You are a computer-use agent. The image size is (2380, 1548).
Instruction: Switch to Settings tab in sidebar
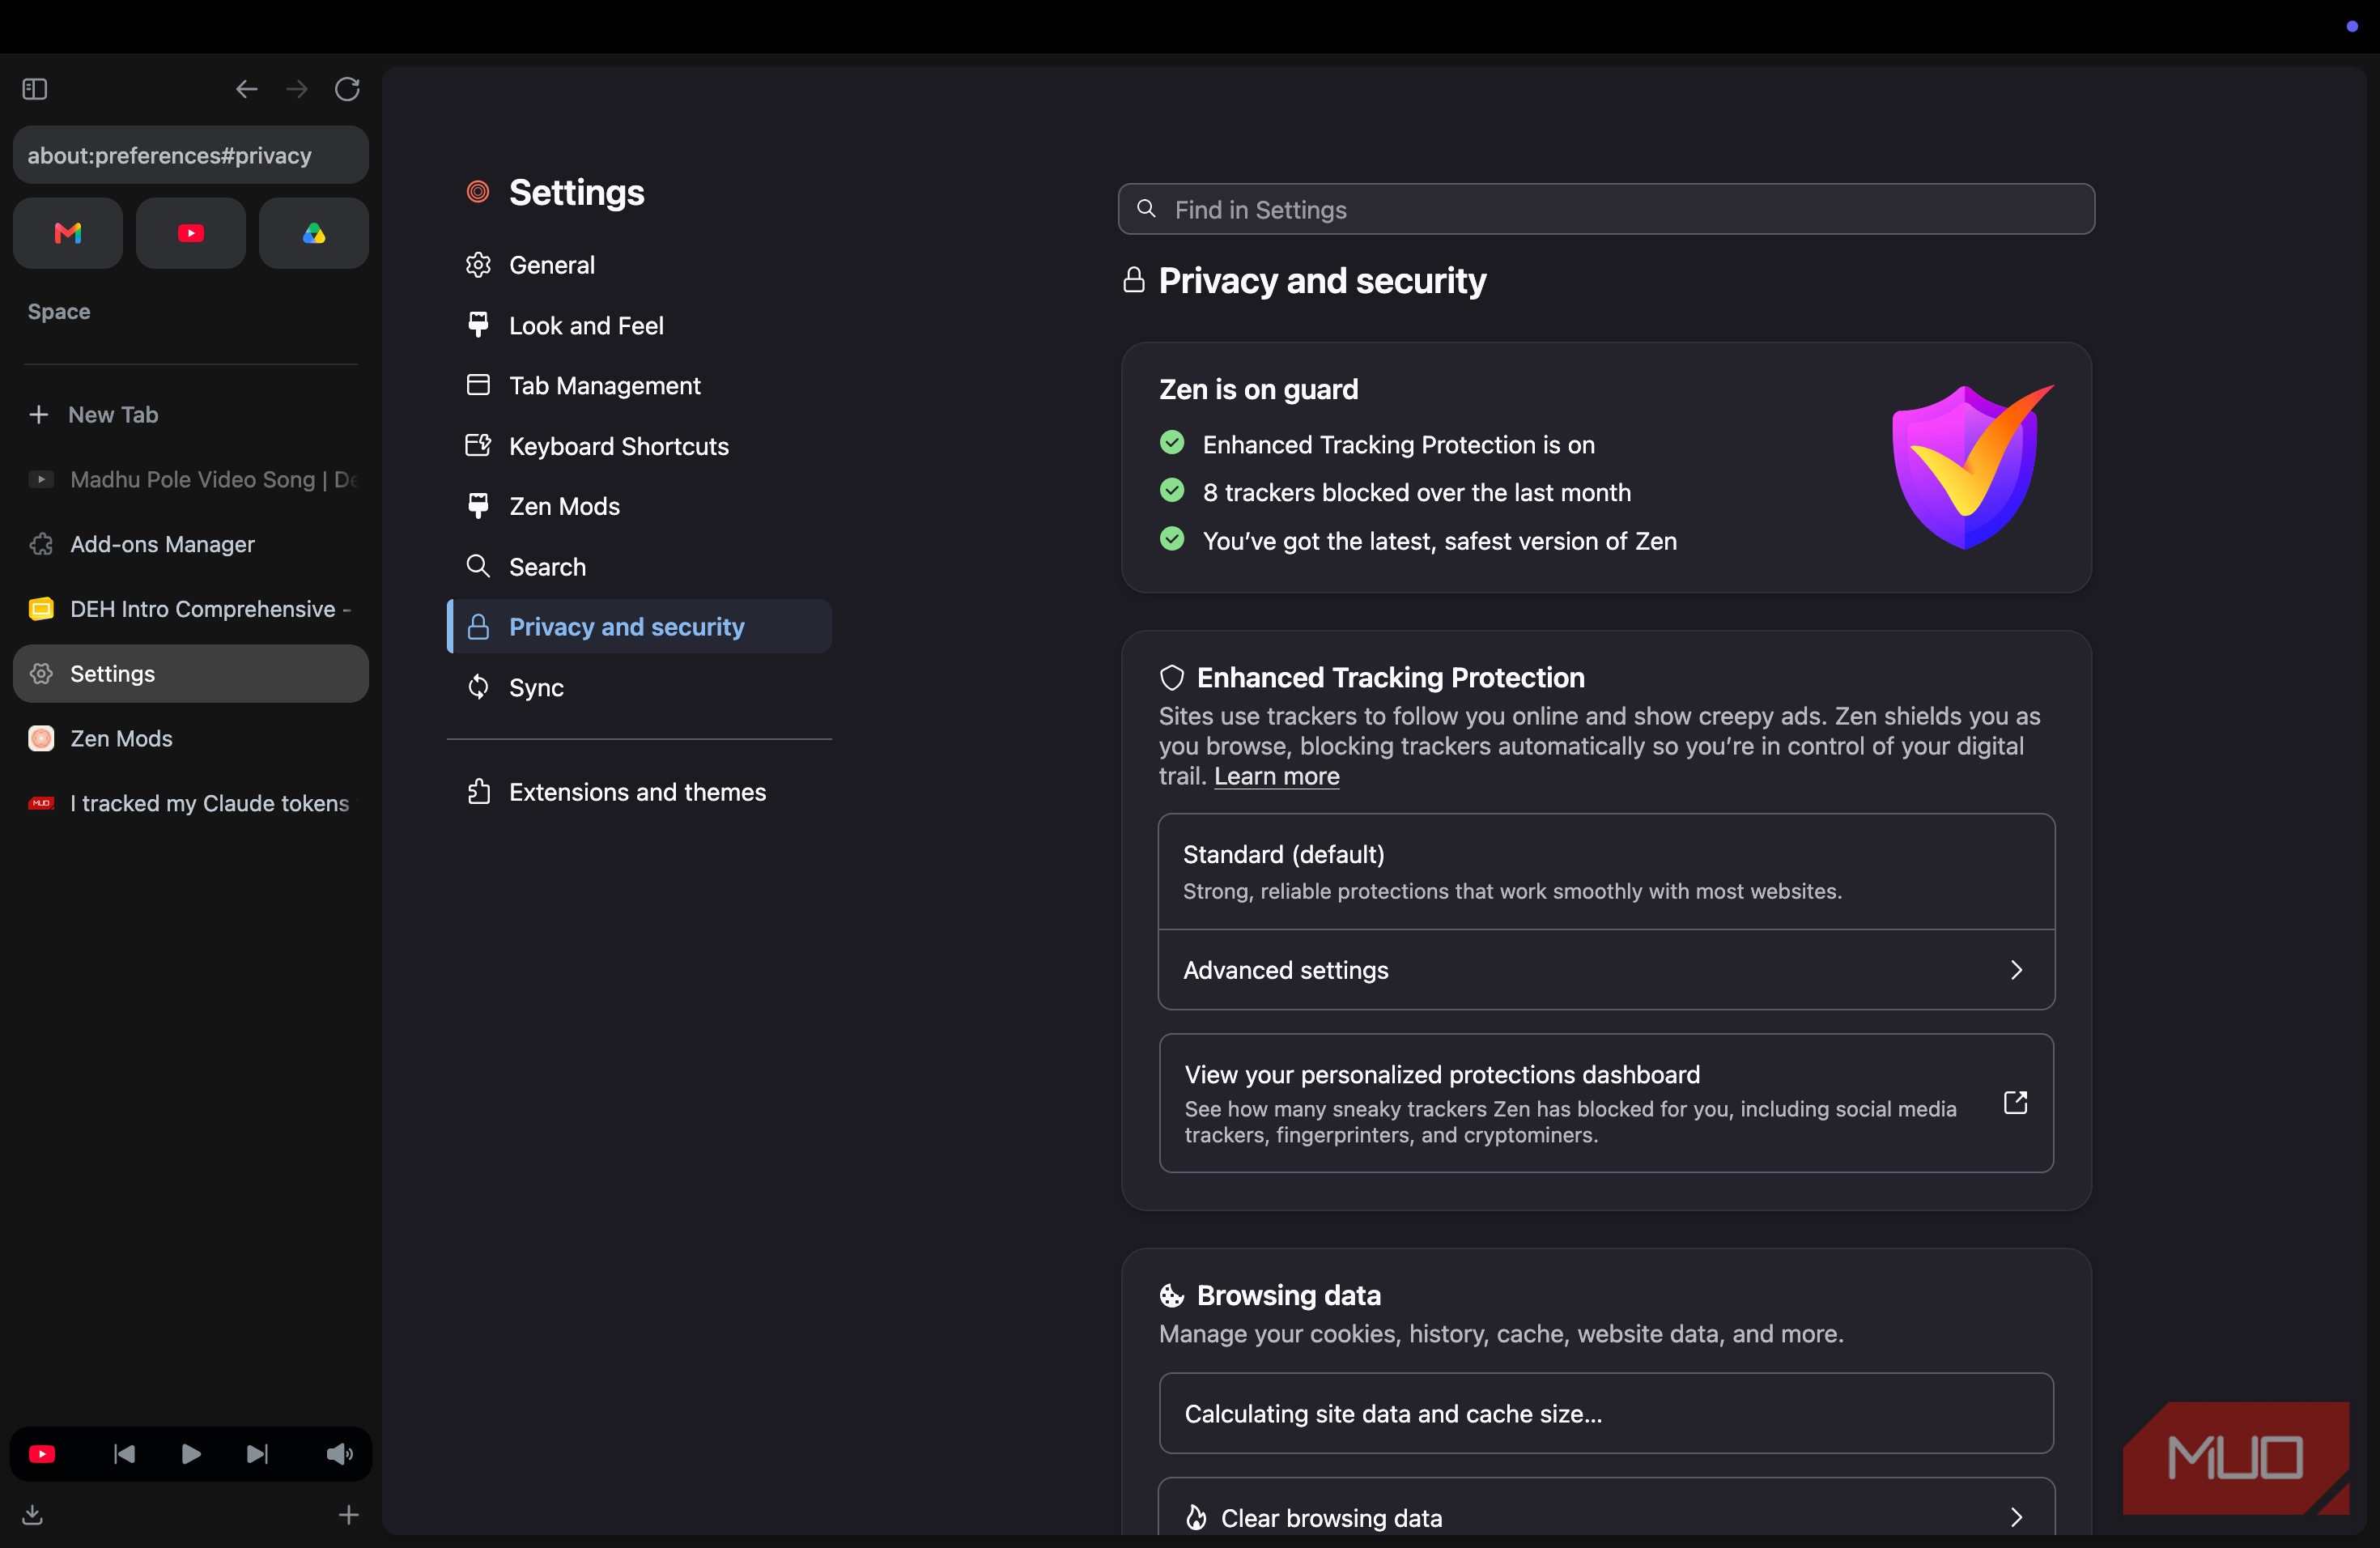point(190,673)
